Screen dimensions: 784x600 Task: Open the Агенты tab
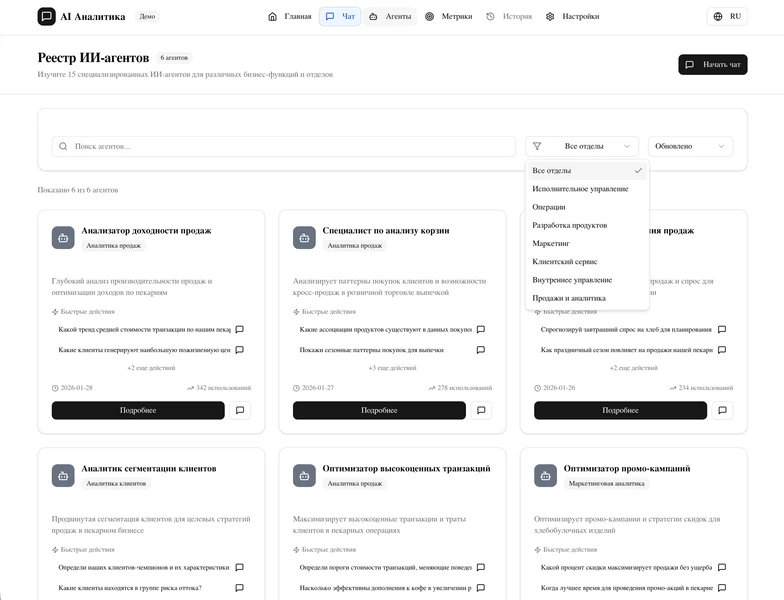(390, 16)
